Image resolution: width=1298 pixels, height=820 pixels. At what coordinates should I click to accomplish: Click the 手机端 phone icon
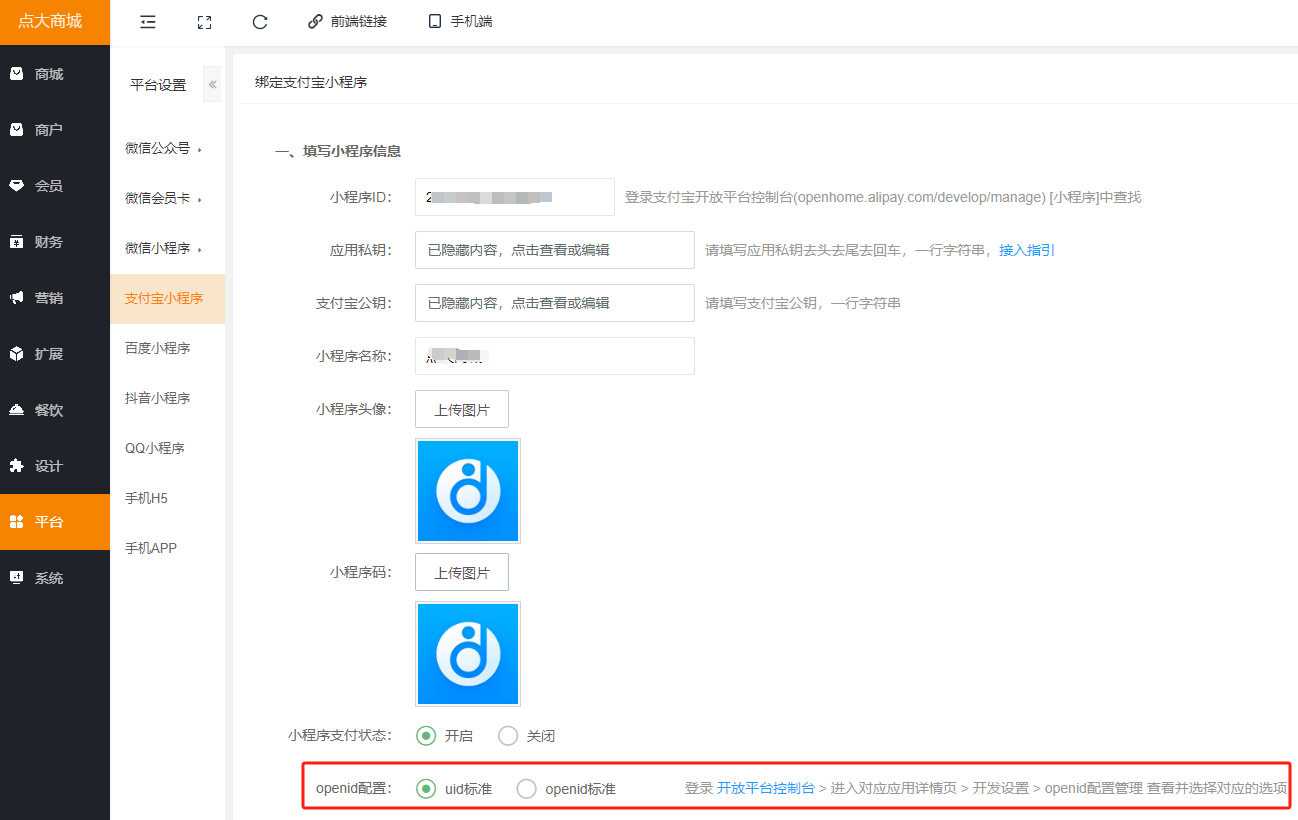click(435, 21)
